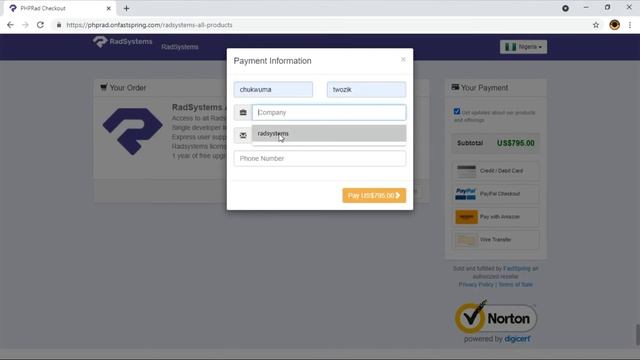Image resolution: width=640 pixels, height=360 pixels.
Task: Click the browser forward arrow
Action: pos(25,25)
